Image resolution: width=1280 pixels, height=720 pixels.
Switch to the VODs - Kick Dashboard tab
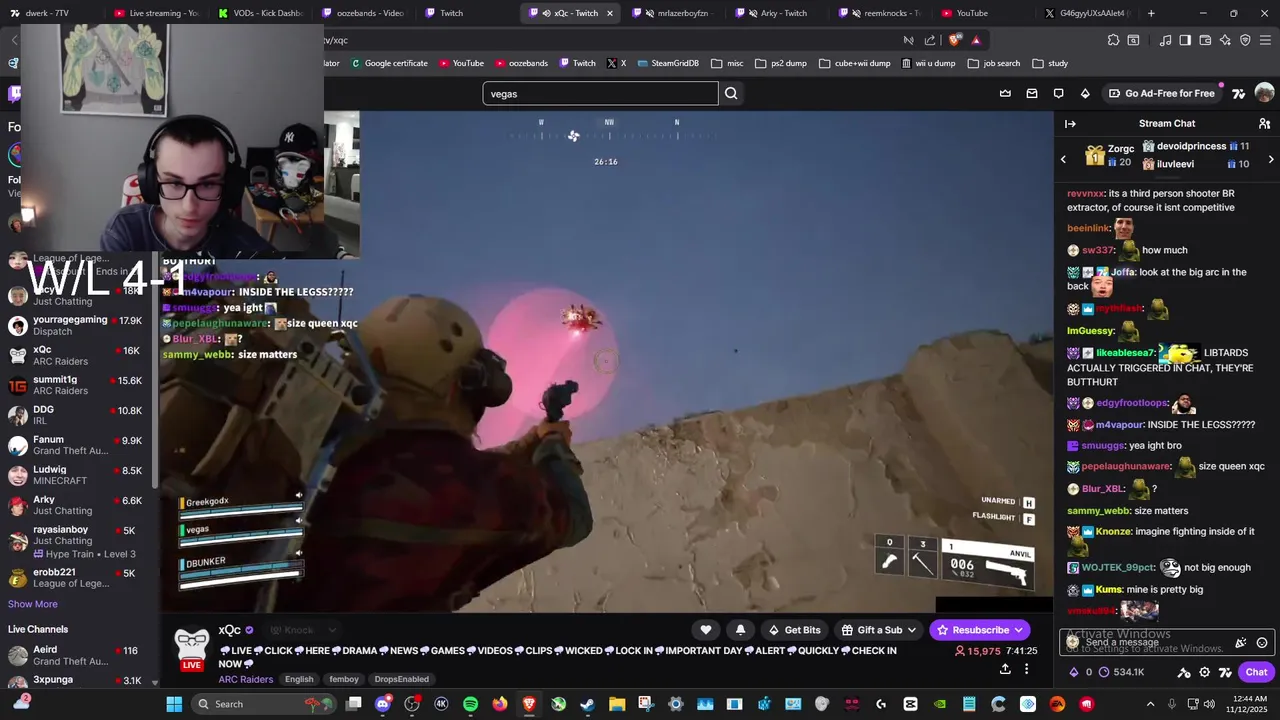260,13
